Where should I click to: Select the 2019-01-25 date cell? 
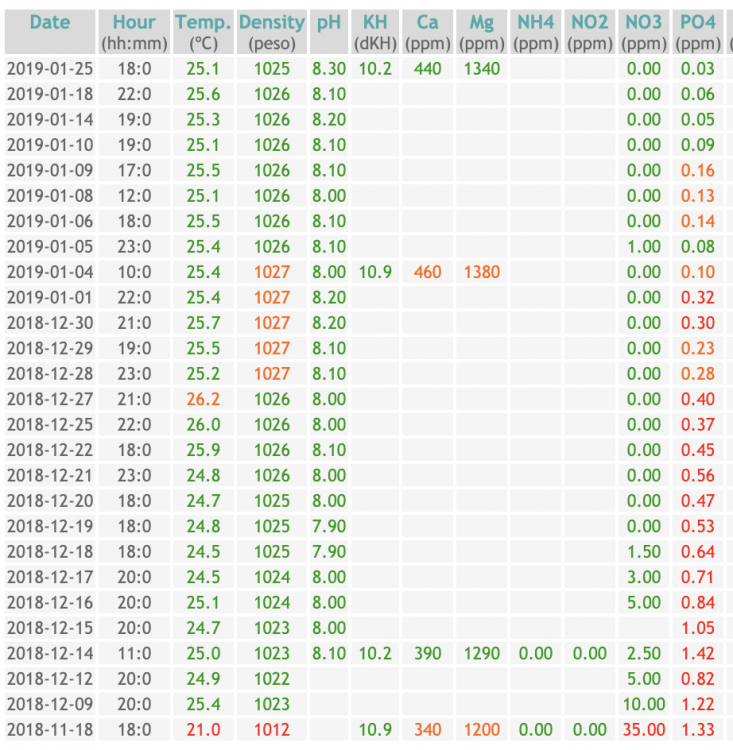point(50,68)
